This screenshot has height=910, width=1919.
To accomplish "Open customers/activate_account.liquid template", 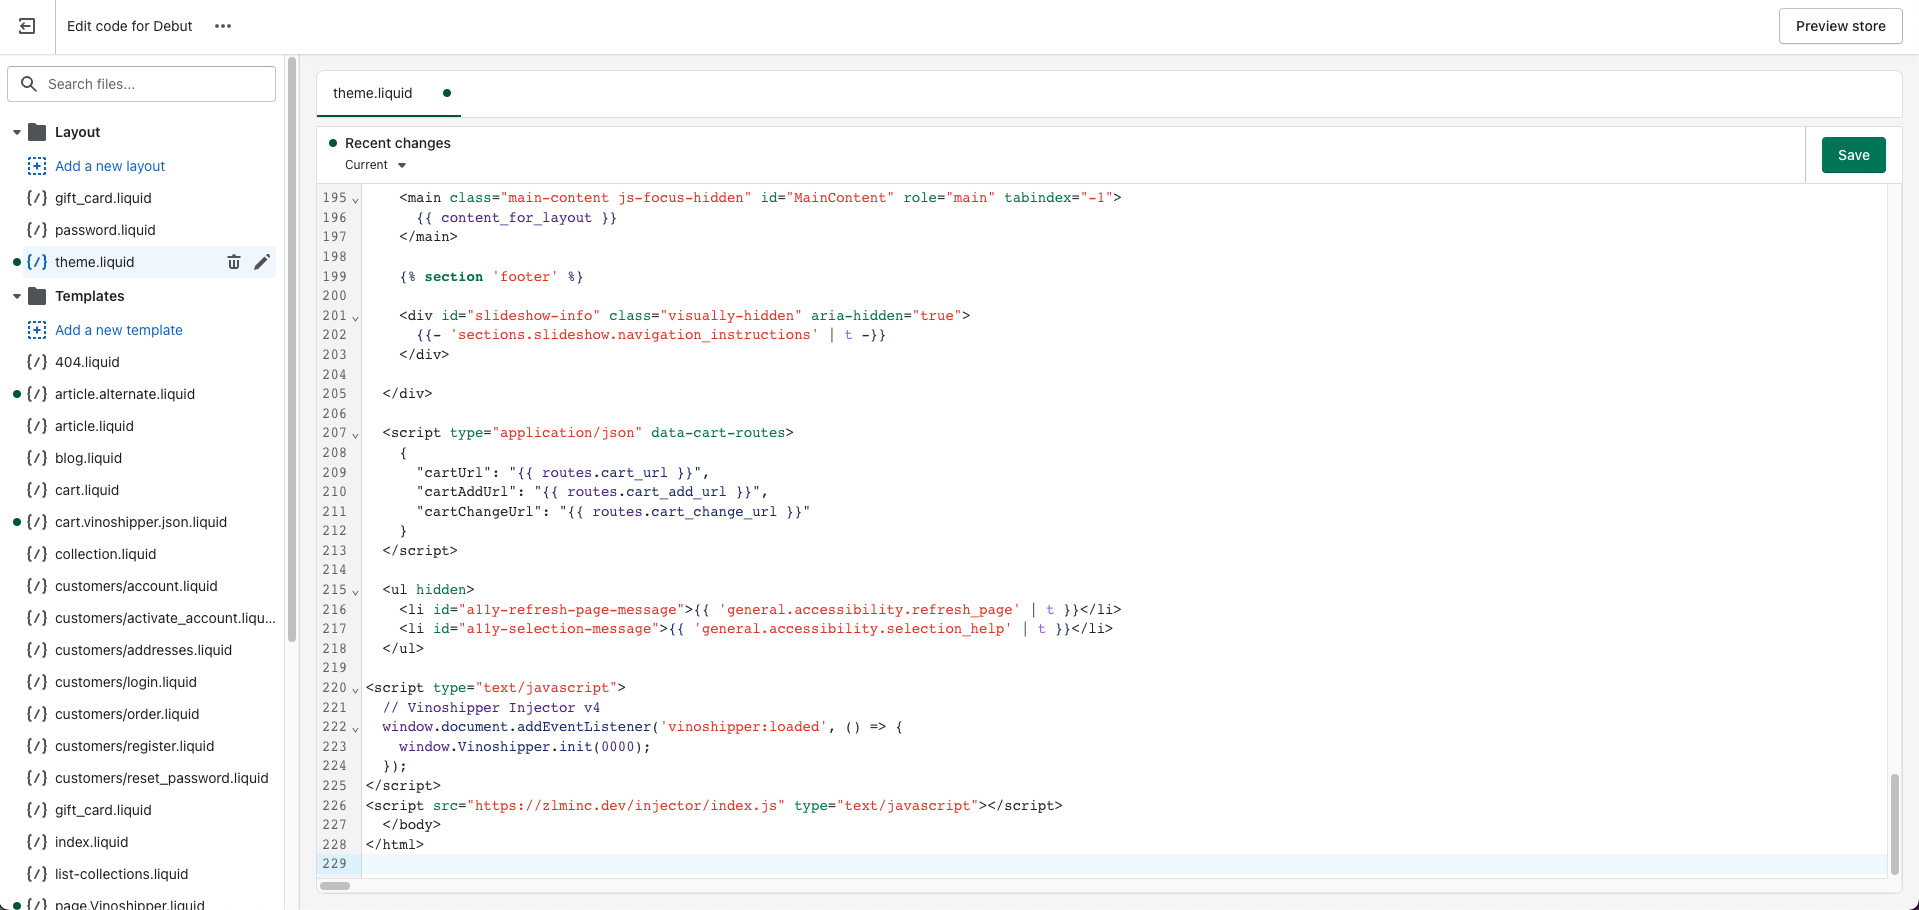I will point(165,618).
